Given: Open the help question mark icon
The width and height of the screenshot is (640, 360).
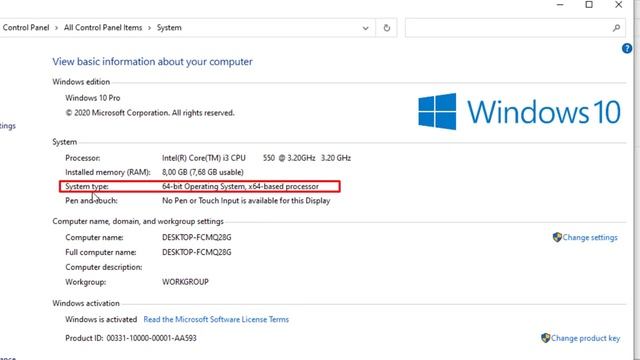Looking at the screenshot, I should (x=627, y=49).
